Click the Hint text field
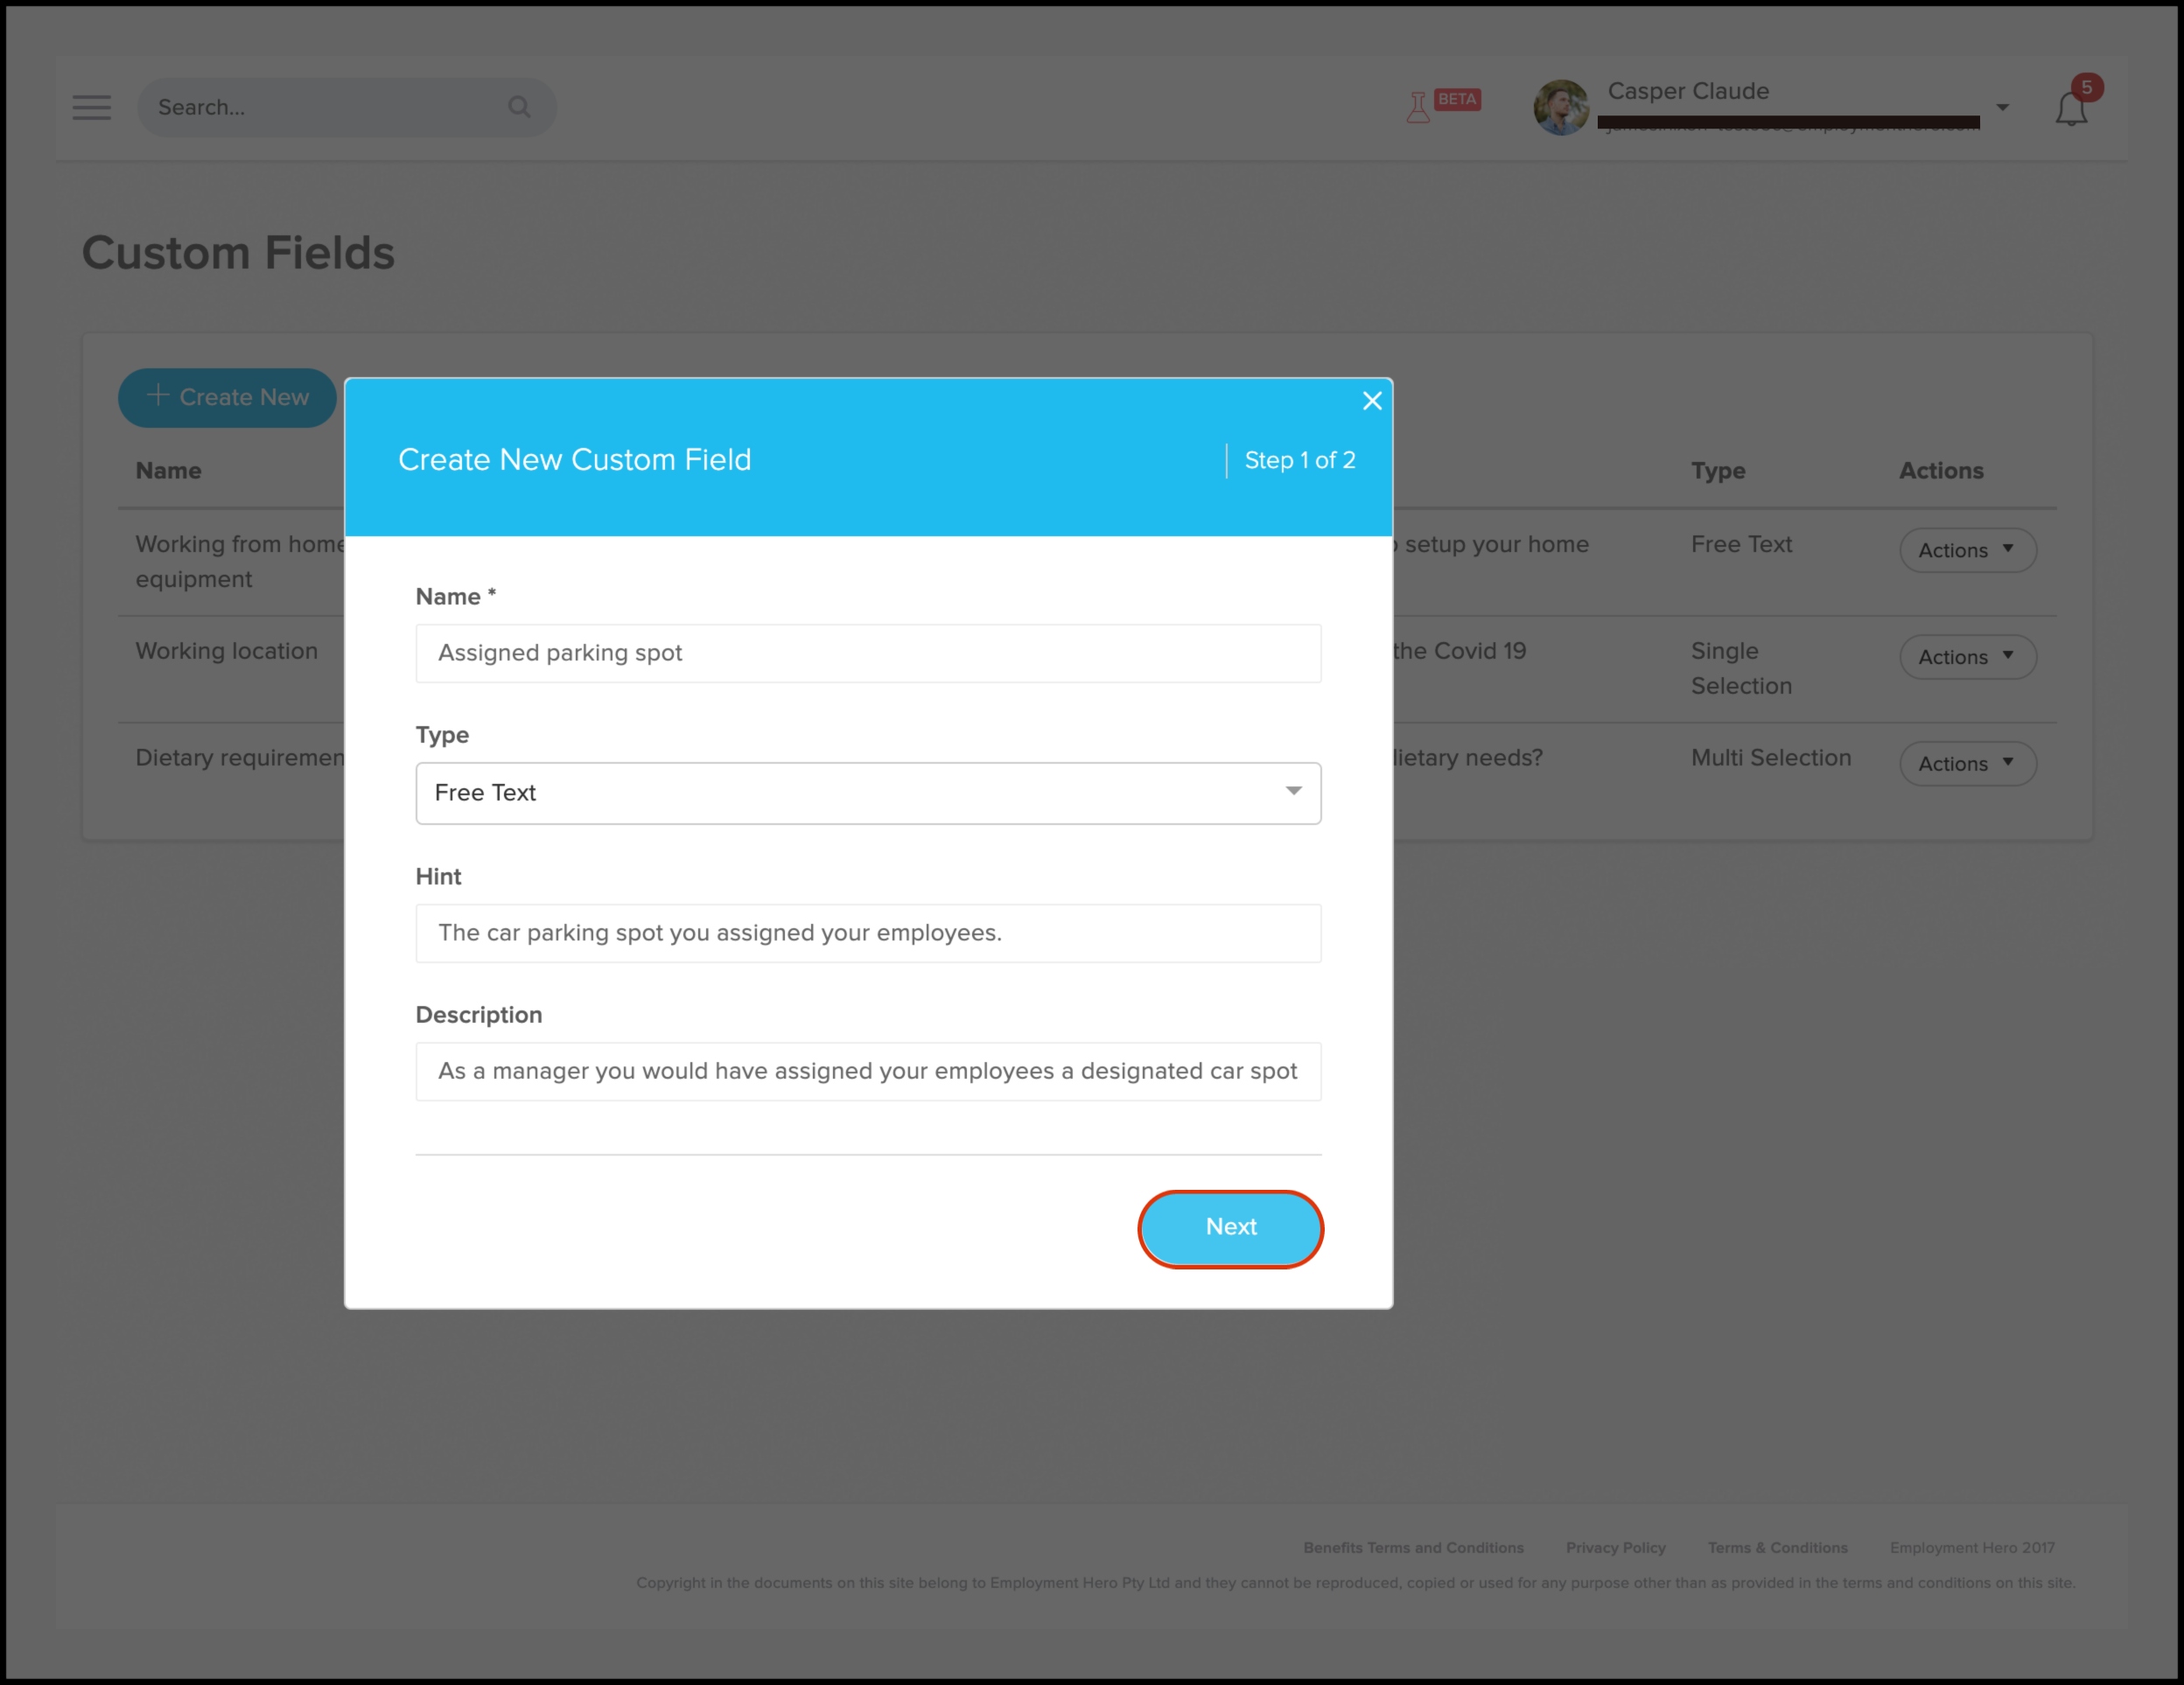This screenshot has width=2184, height=1685. pyautogui.click(x=867, y=933)
